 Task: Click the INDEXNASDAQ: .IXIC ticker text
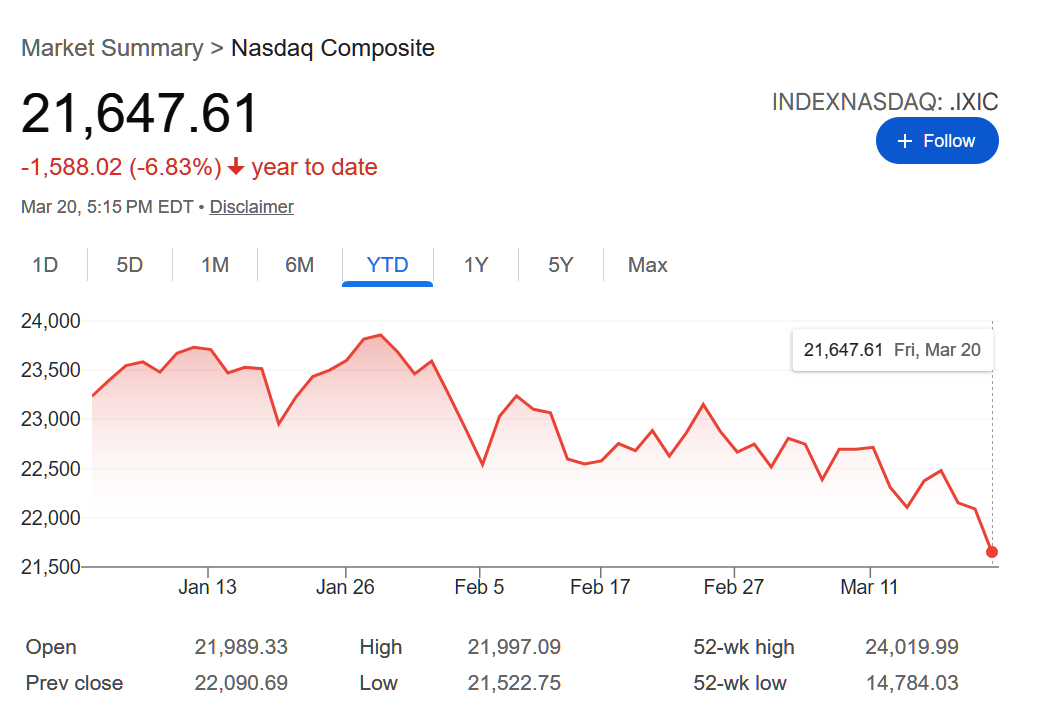[884, 102]
